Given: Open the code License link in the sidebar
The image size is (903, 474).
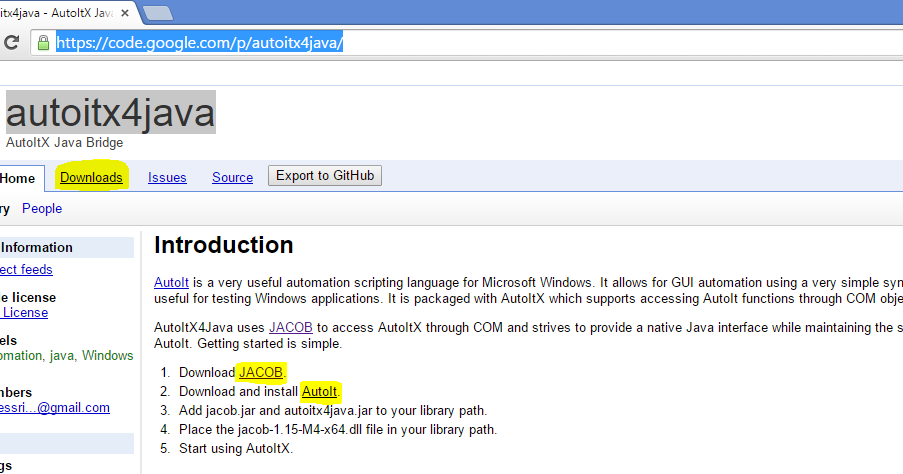Looking at the screenshot, I should click(x=24, y=313).
